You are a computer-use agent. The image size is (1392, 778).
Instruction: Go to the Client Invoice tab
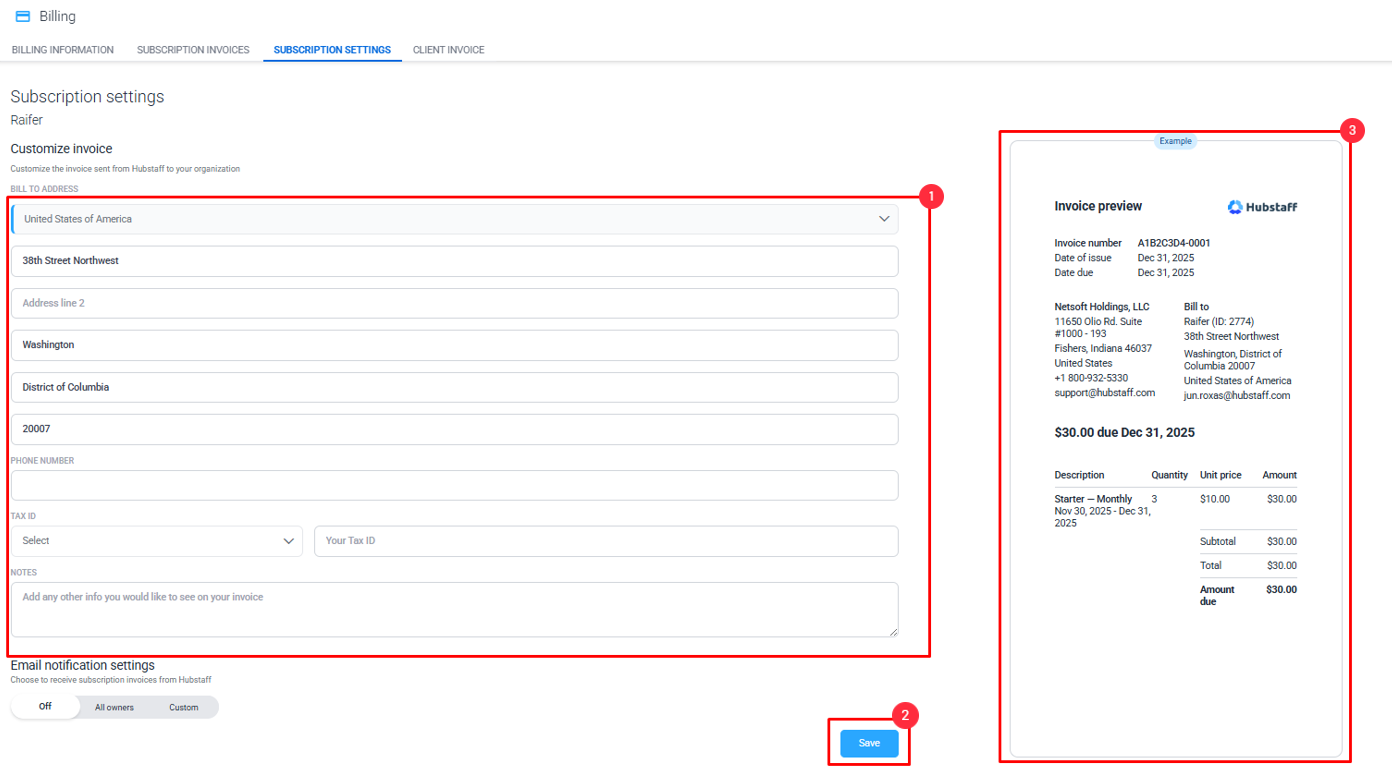(449, 50)
